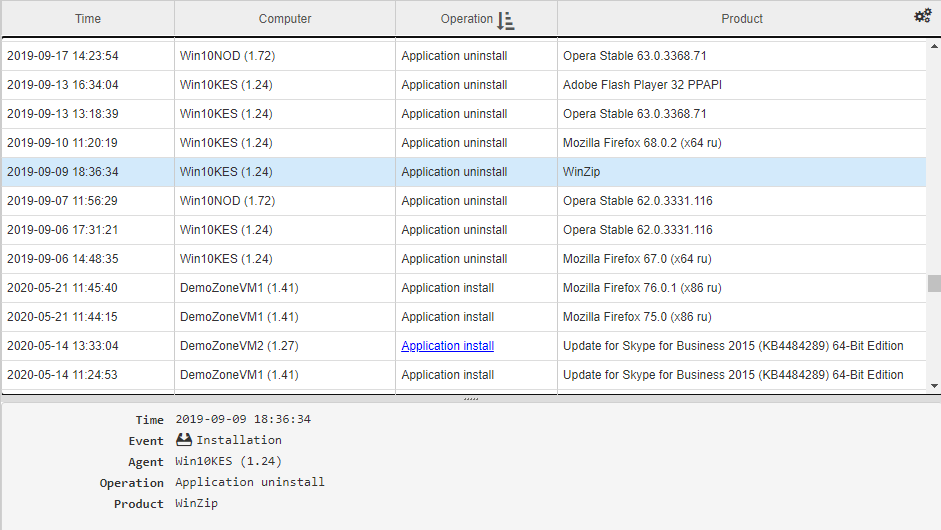Click the Agent value Win10KES in details panel
The width and height of the screenshot is (941, 530).
click(x=228, y=461)
